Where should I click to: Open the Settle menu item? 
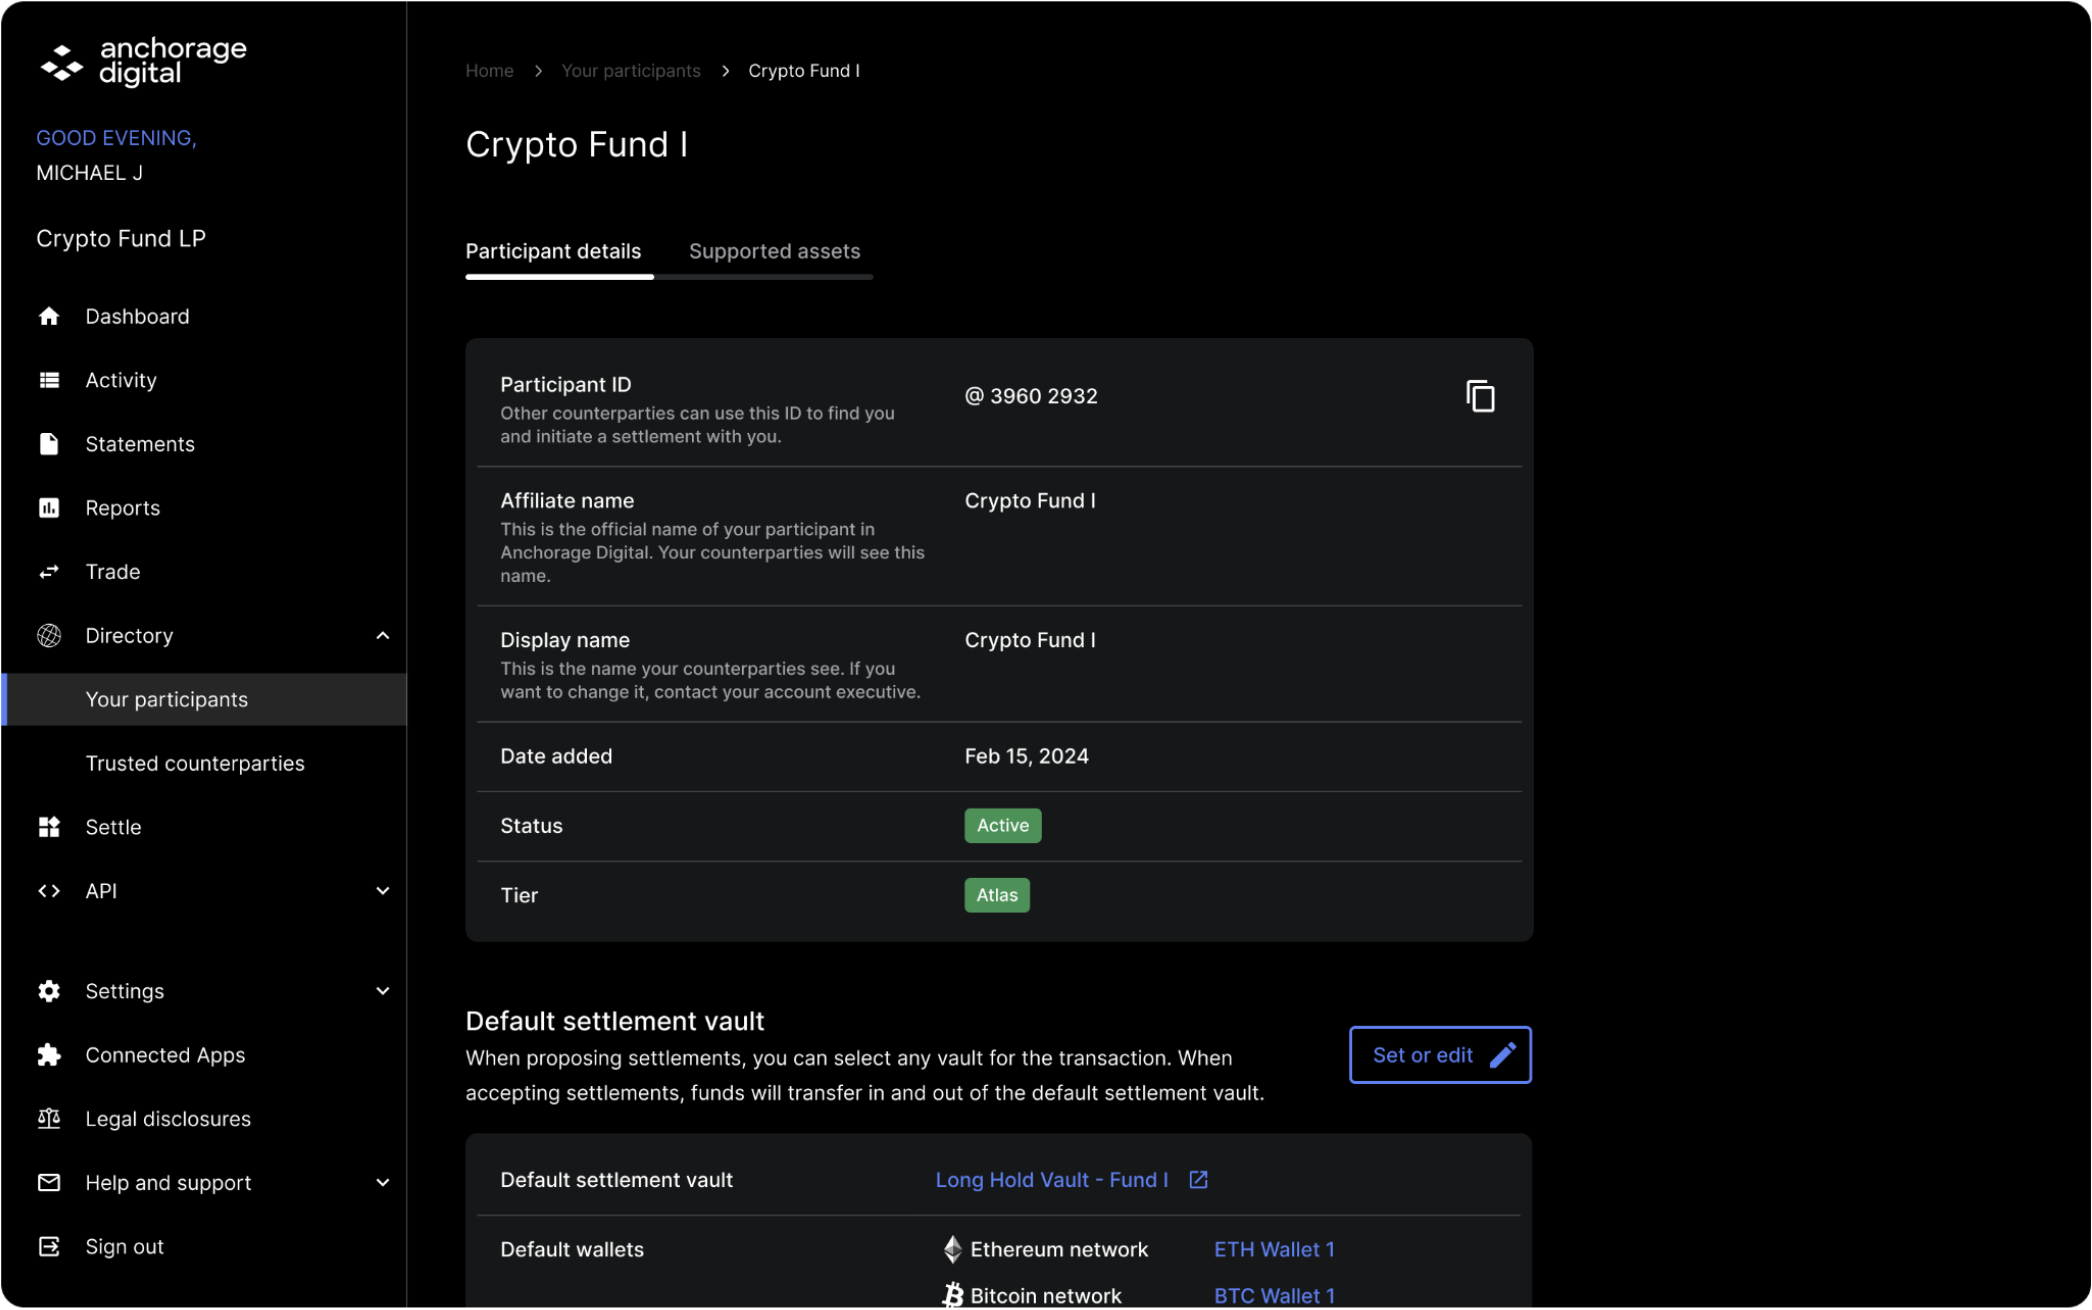click(114, 828)
